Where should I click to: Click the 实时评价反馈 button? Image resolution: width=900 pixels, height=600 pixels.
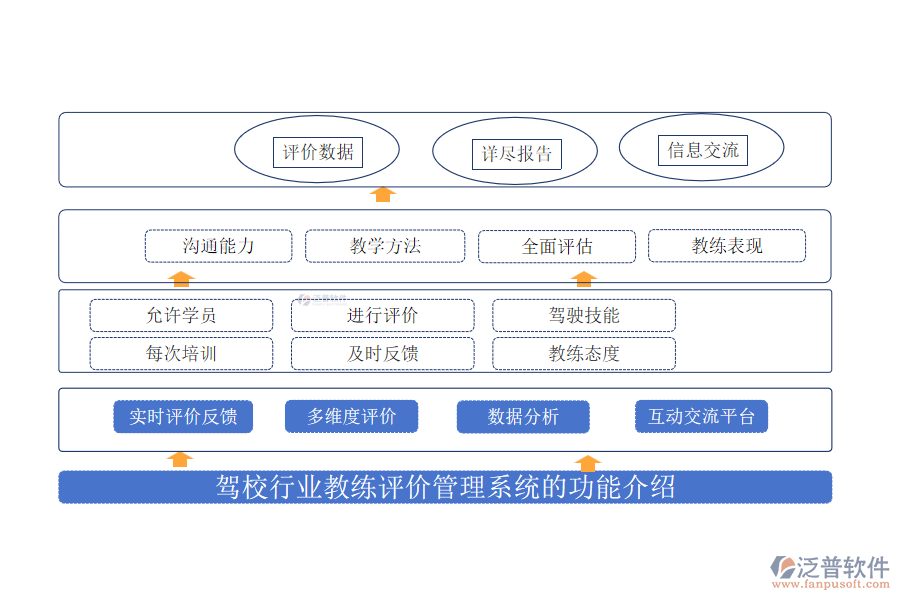(183, 416)
